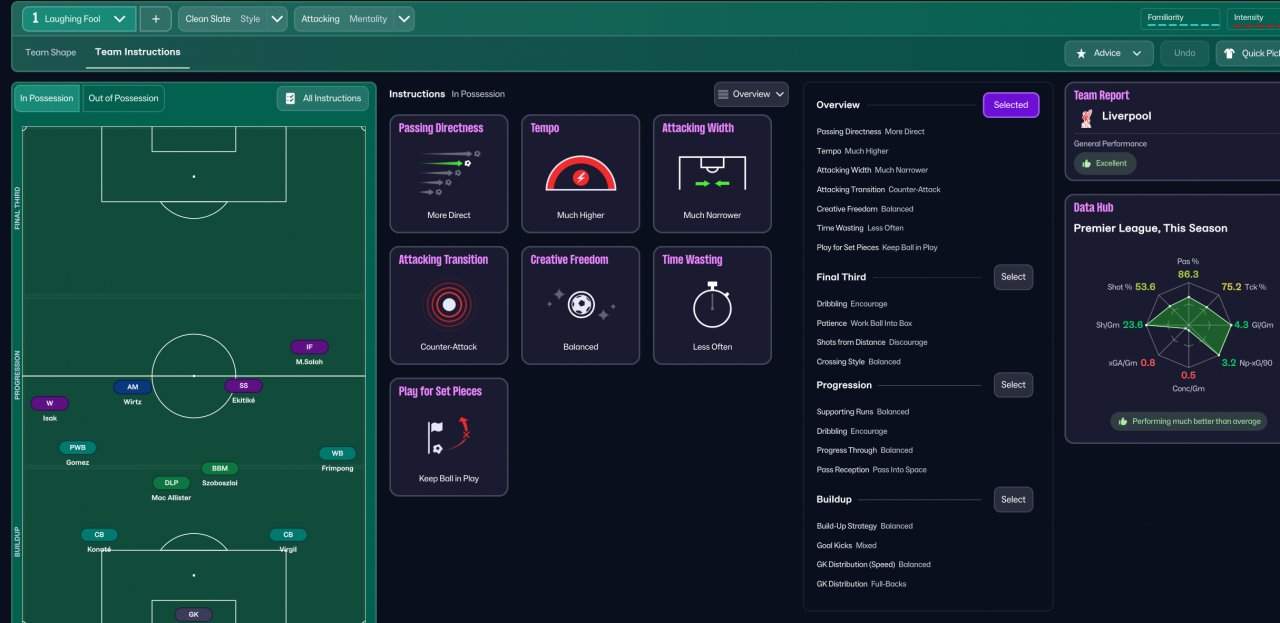Click the Crossing Style Balanced row
This screenshot has height=623, width=1280.
click(859, 362)
